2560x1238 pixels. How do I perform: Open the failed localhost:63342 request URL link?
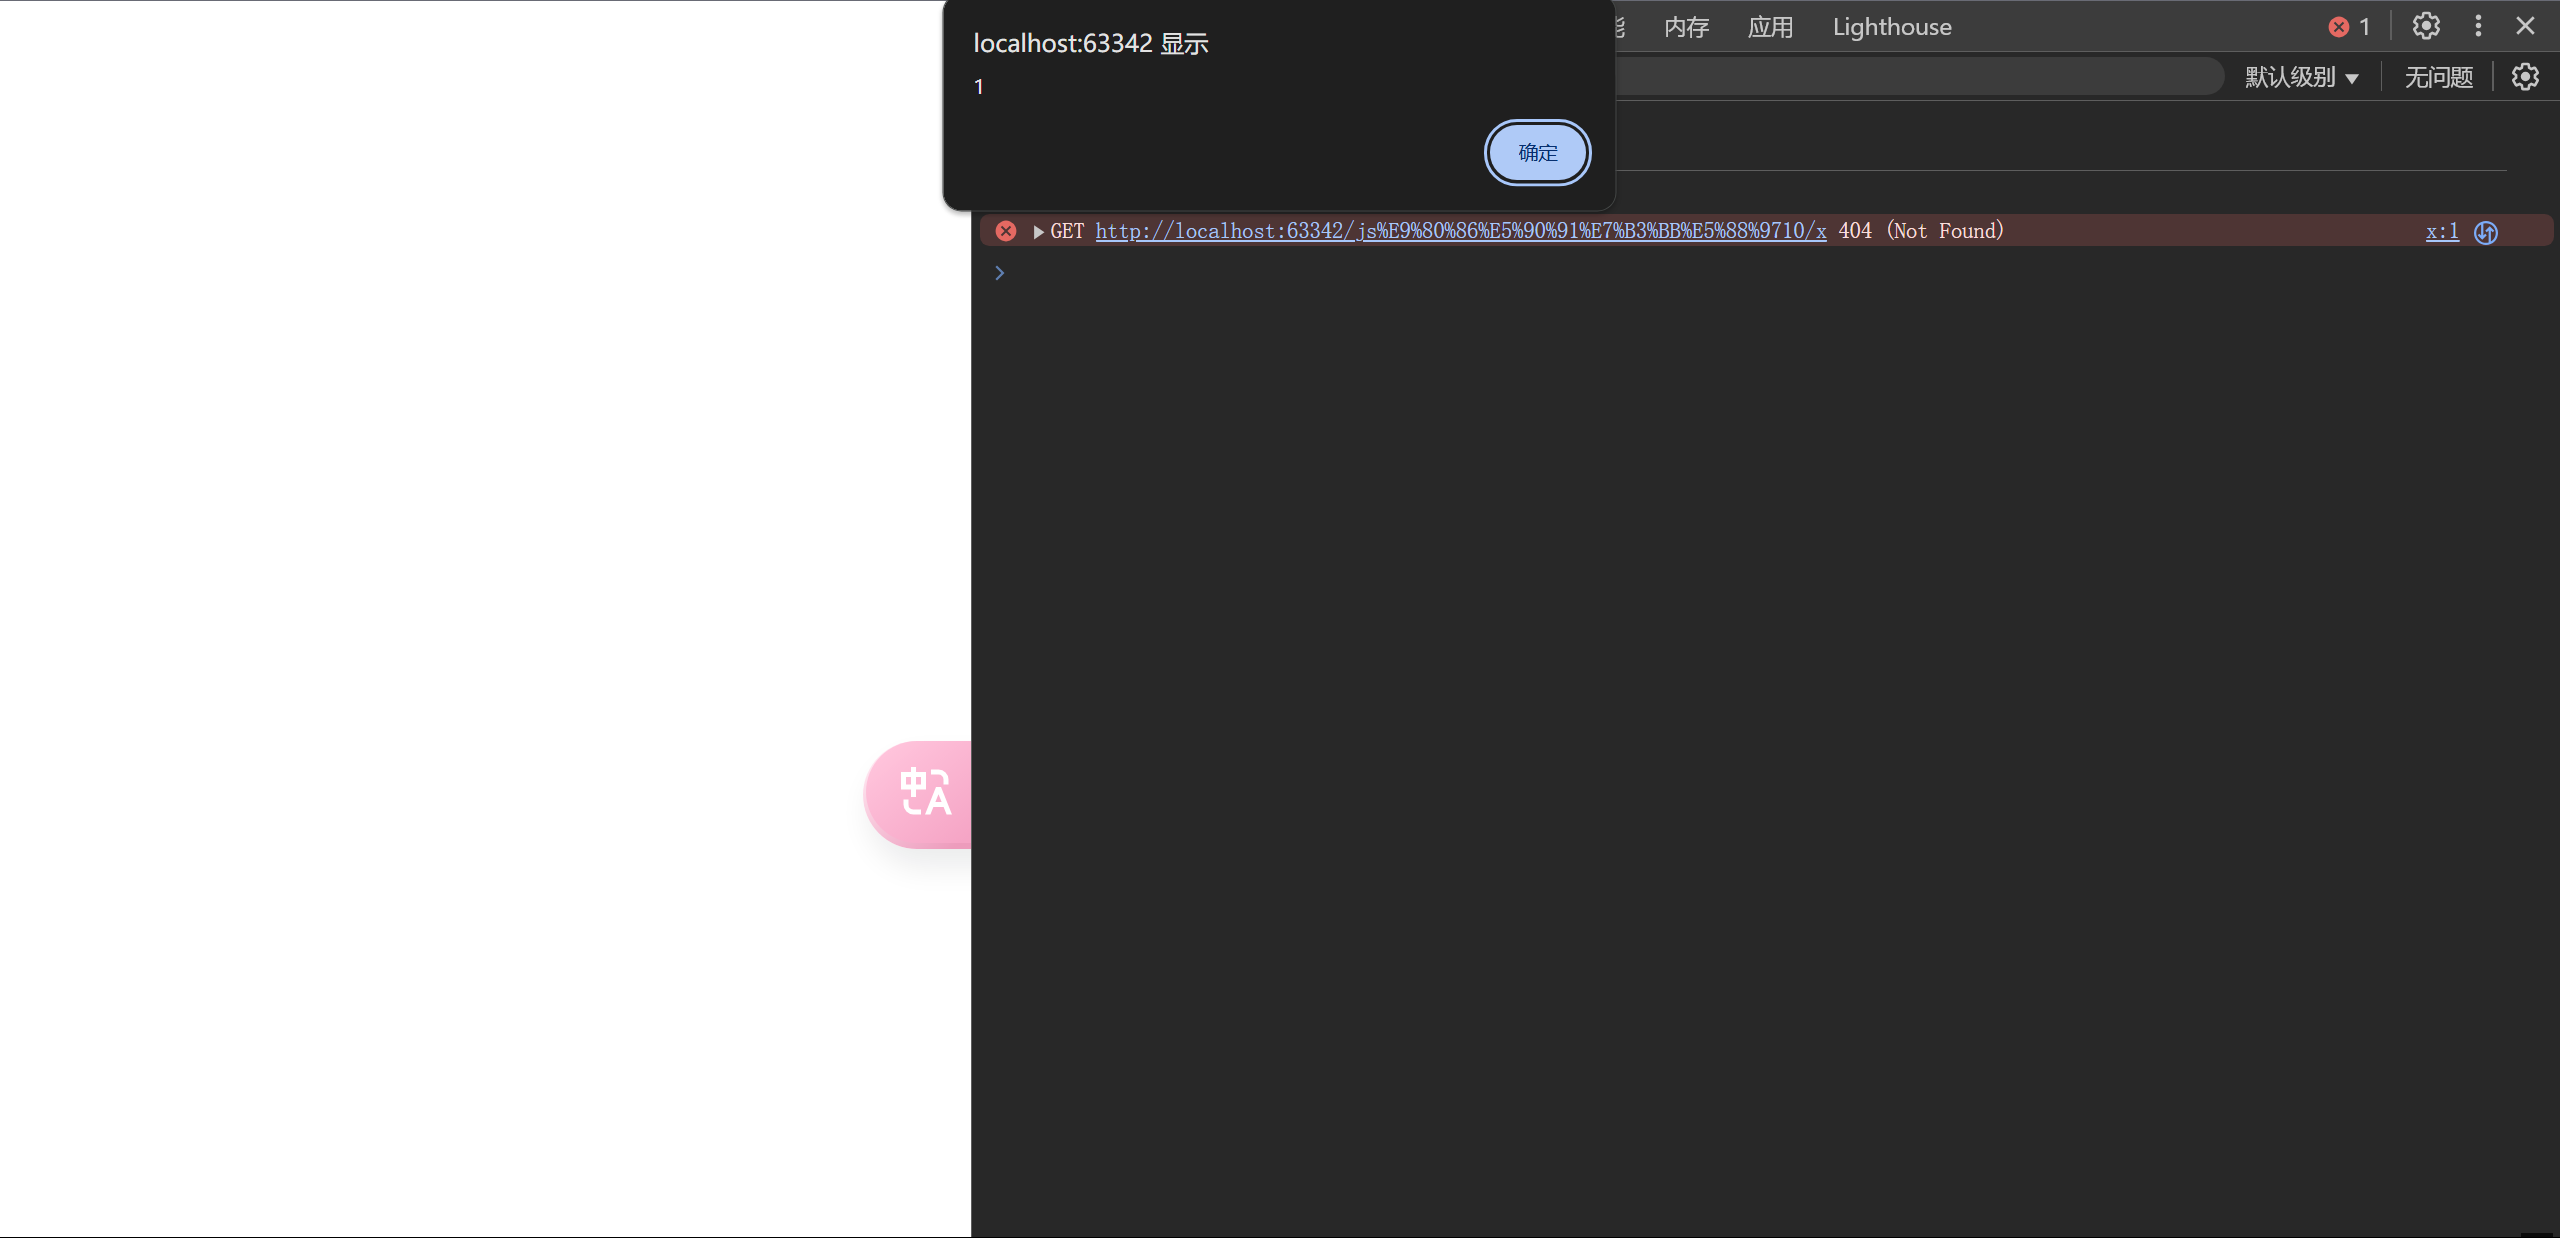[1460, 231]
